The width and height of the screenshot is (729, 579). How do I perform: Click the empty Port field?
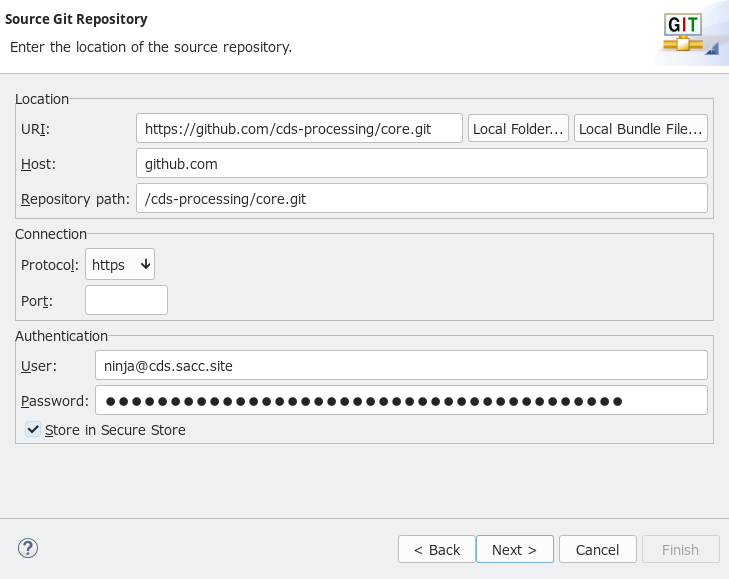tap(126, 300)
